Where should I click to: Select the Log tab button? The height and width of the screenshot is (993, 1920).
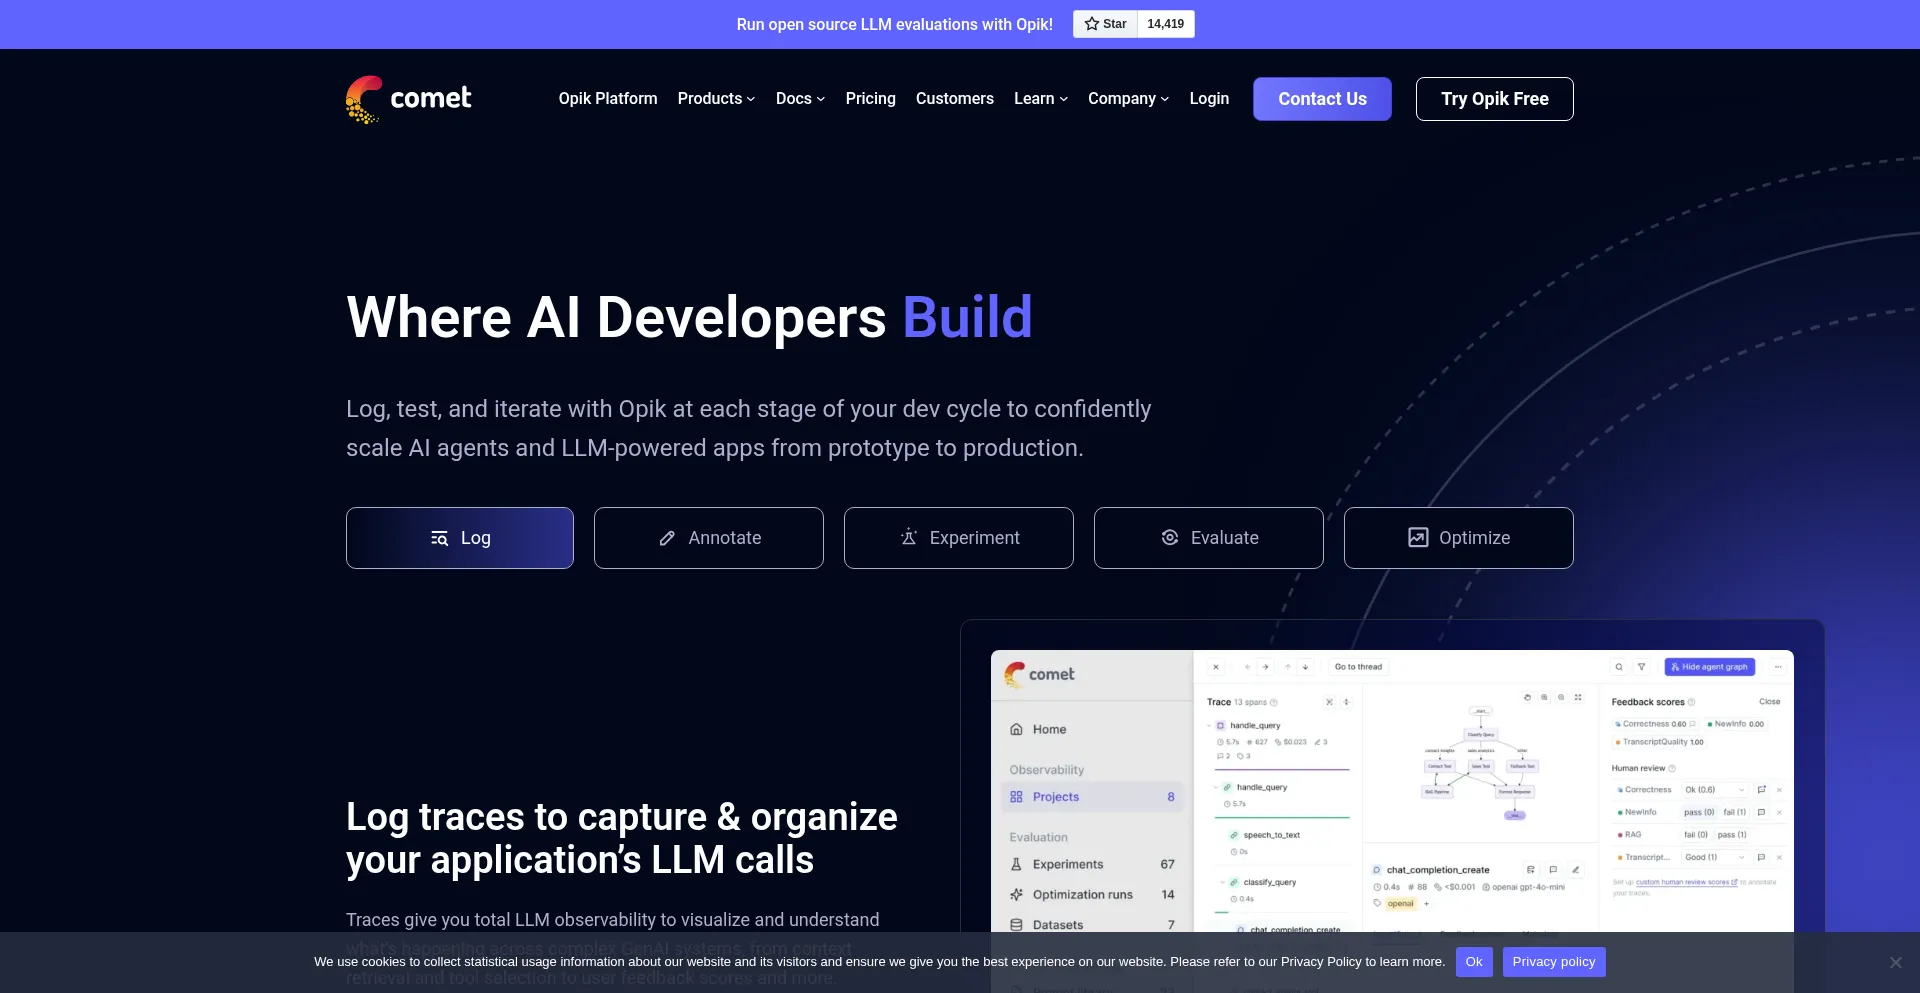tap(460, 538)
